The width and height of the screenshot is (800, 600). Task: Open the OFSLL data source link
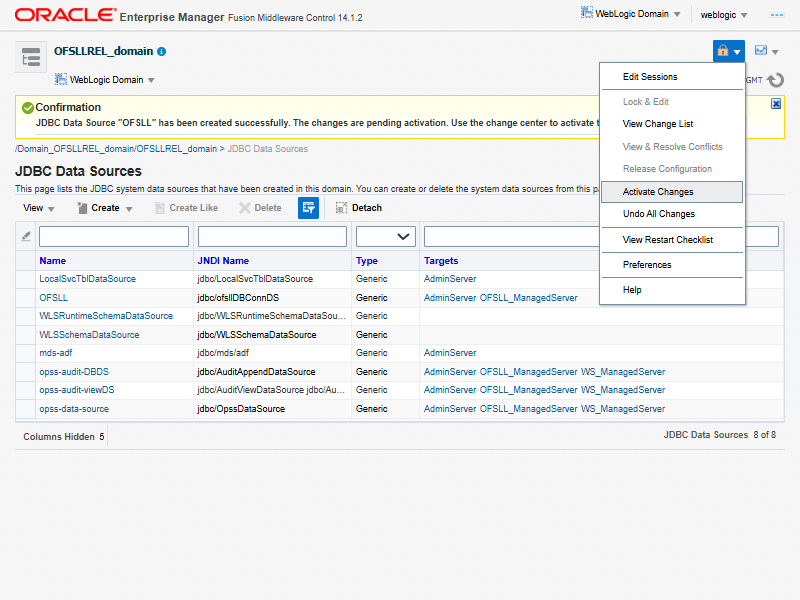point(54,297)
